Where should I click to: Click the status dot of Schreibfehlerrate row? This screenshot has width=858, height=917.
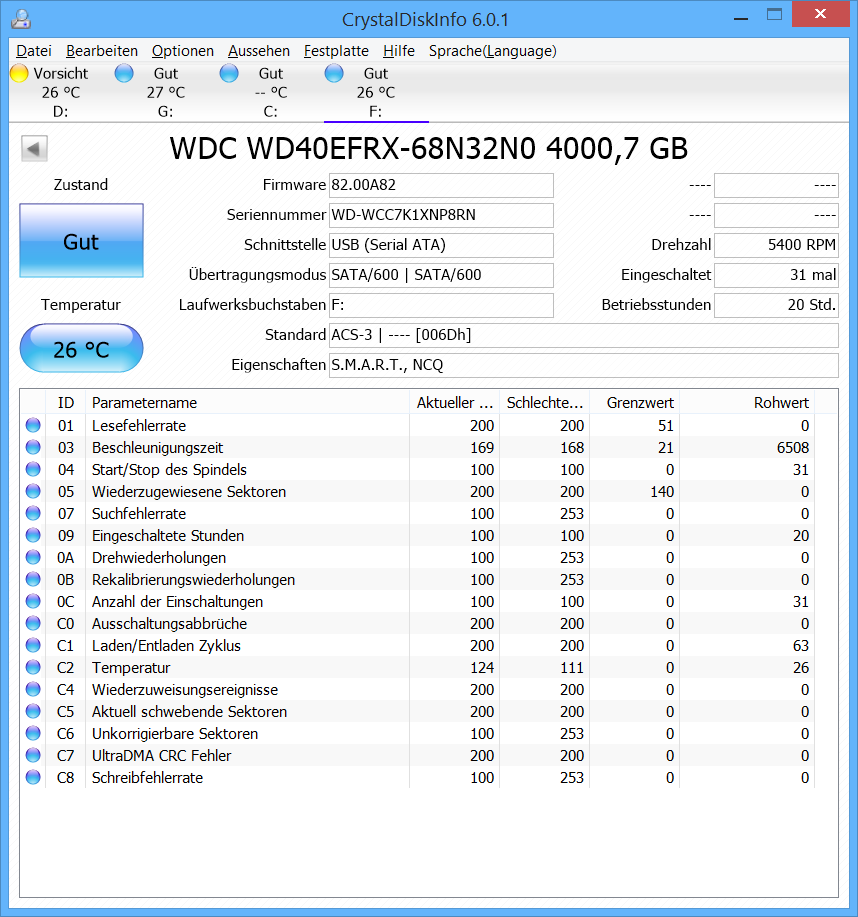(33, 777)
